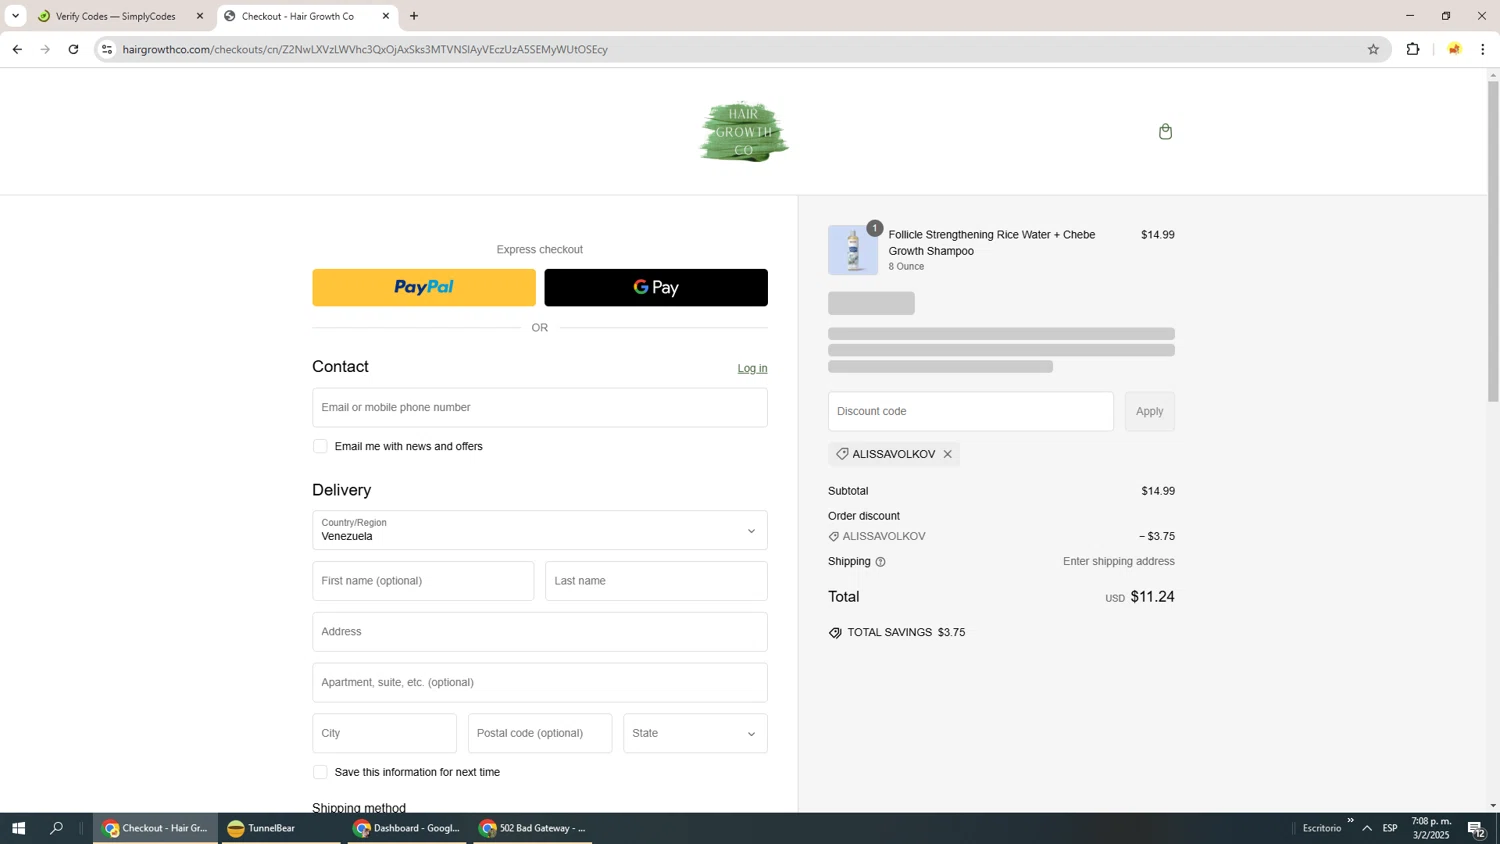The height and width of the screenshot is (844, 1500).
Task: Go back to the previous page
Action: (x=17, y=49)
